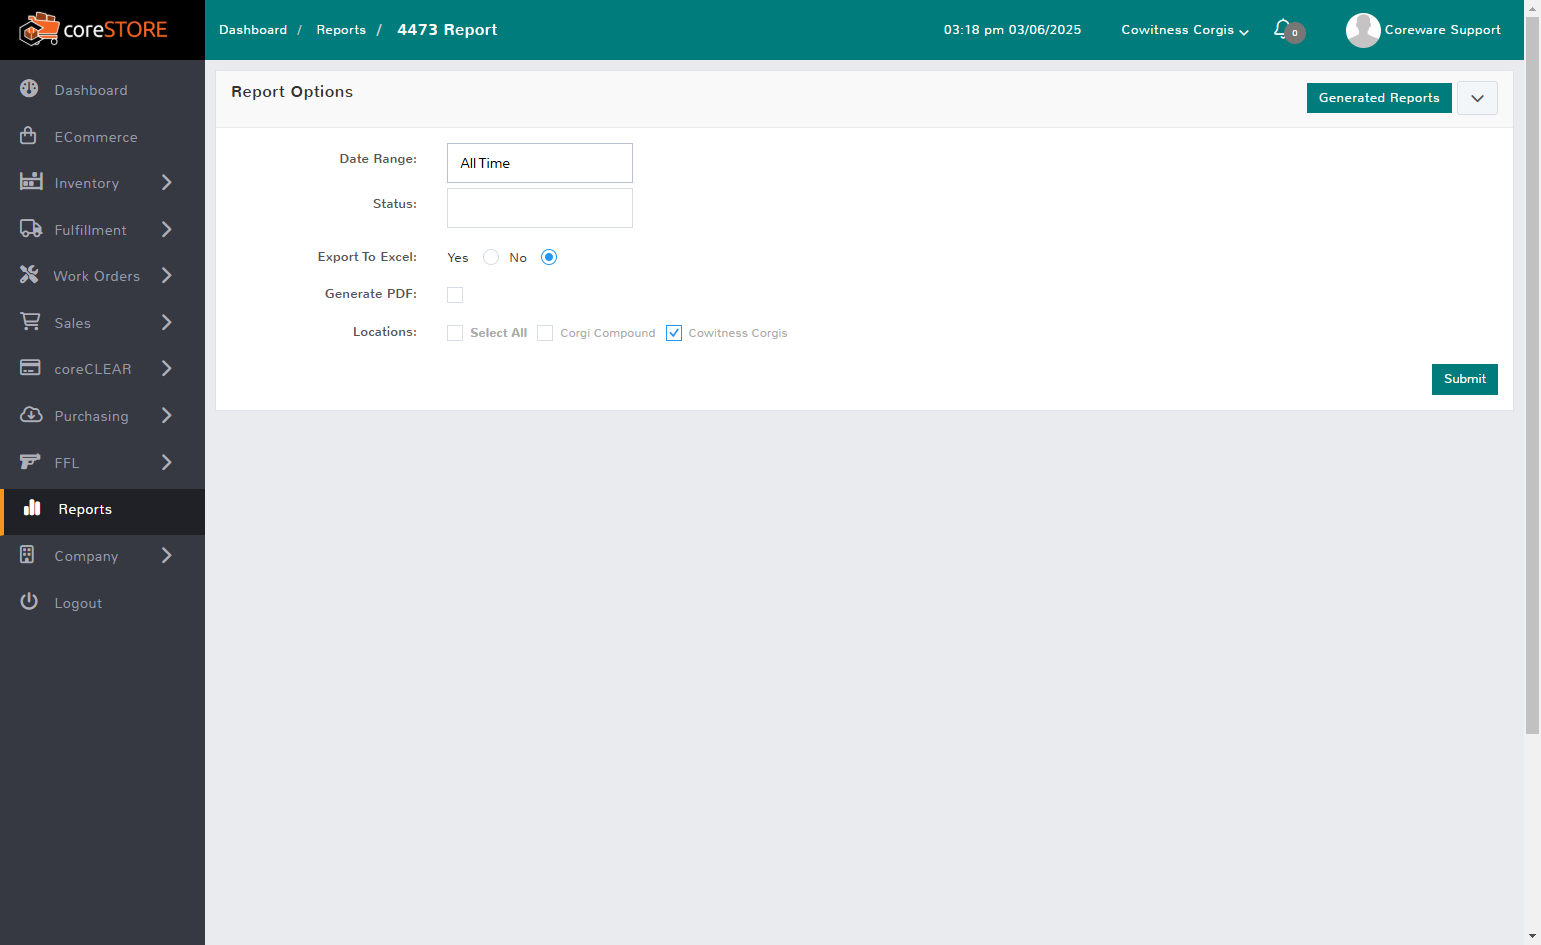Uncheck the Cowitness Corgis location checkbox
1541x945 pixels.
coord(674,333)
